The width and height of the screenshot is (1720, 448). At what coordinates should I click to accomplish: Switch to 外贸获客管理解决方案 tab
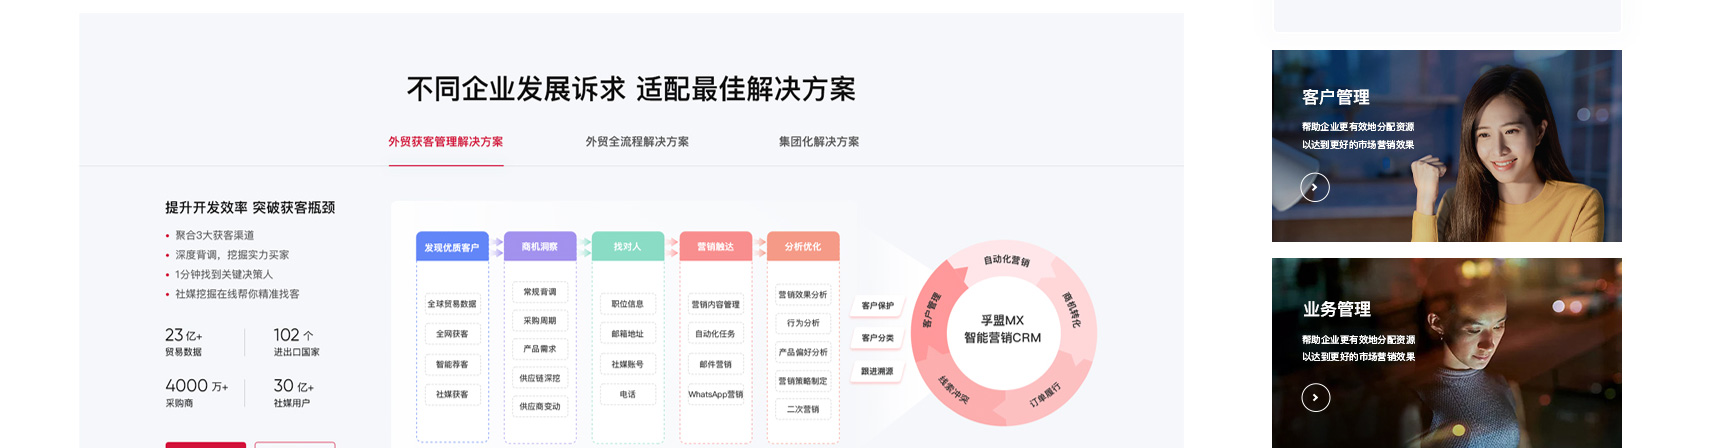point(446,142)
